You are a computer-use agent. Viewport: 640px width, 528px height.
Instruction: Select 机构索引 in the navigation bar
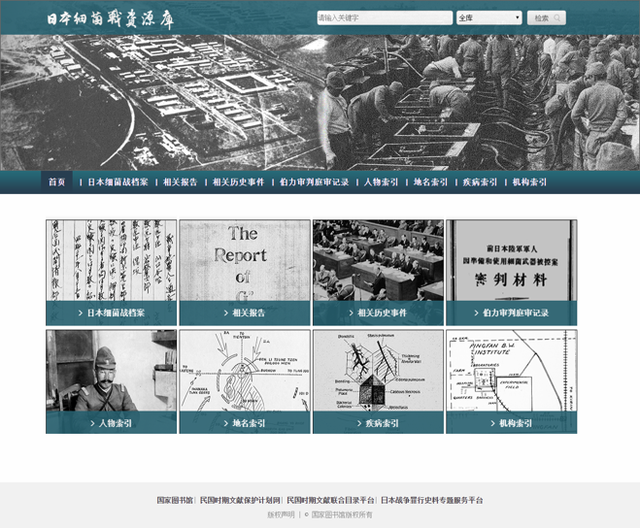coord(530,183)
